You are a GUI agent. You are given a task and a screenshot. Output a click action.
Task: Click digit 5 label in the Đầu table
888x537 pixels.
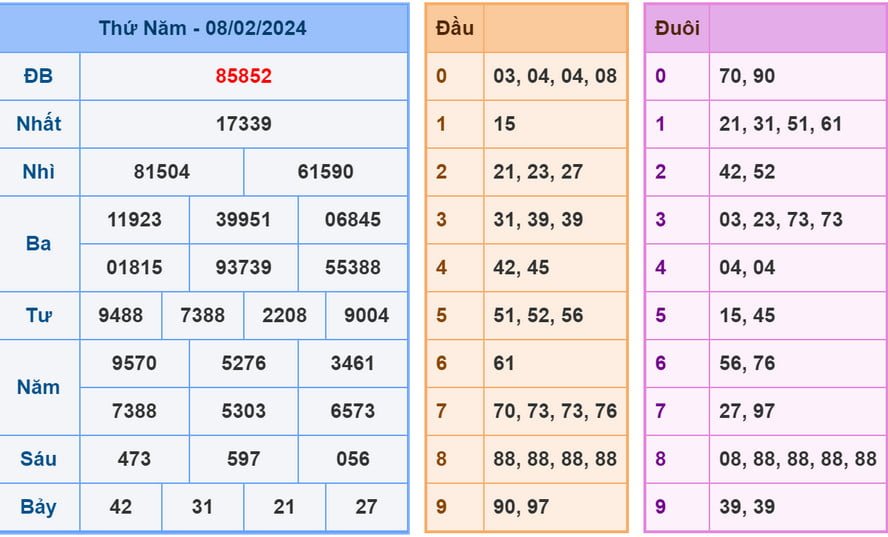pyautogui.click(x=442, y=316)
